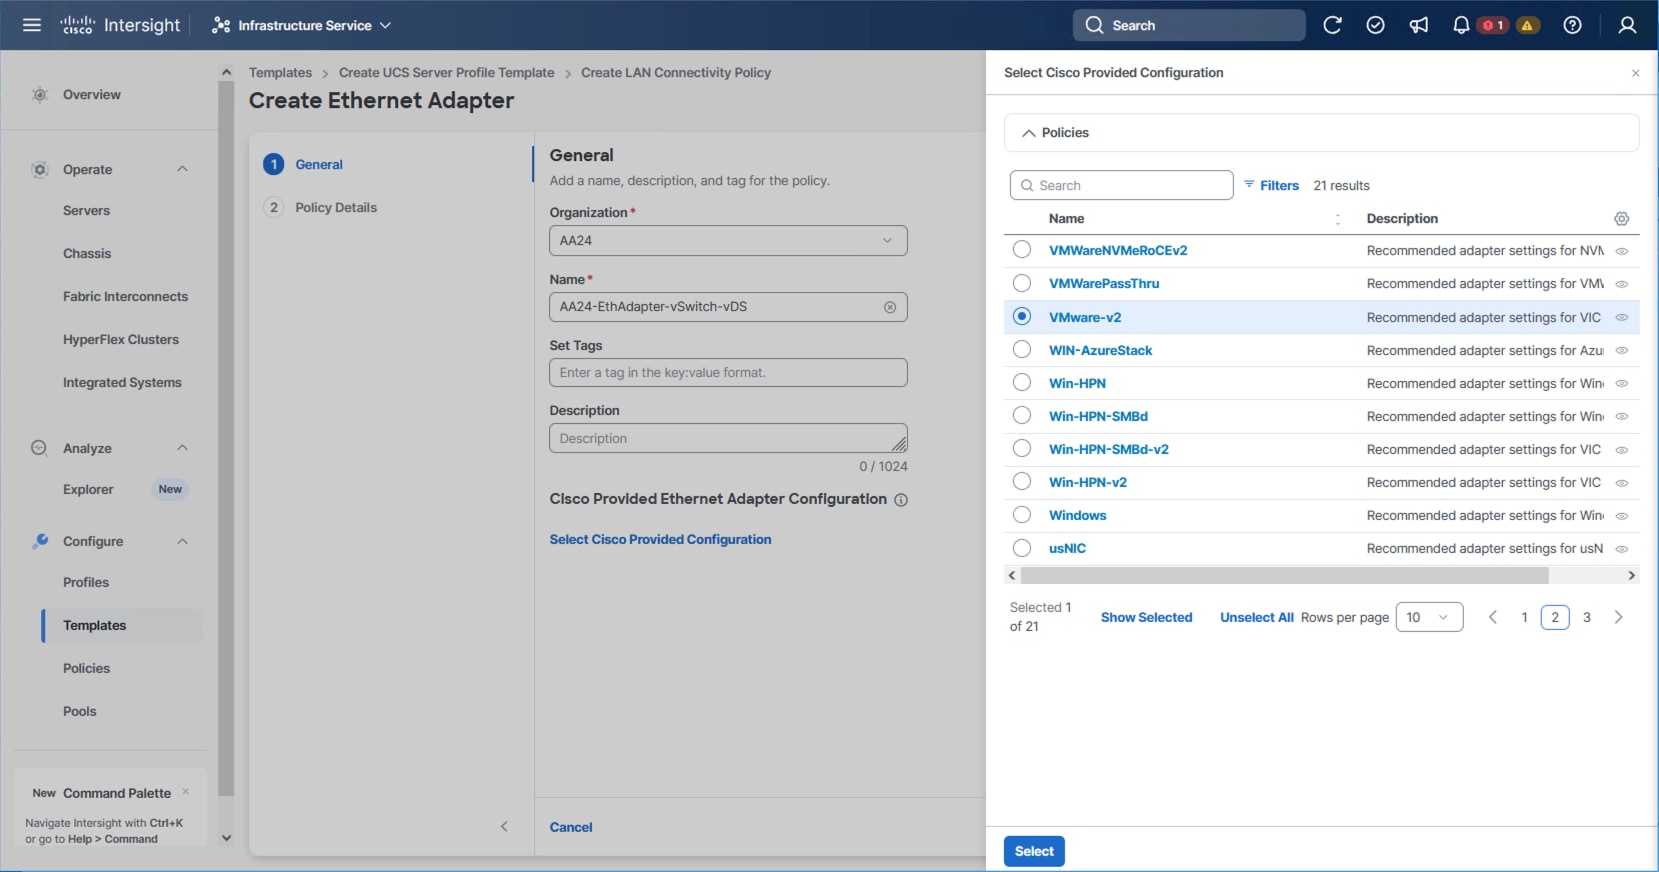The image size is (1659, 872).
Task: Focus the policies Search field
Action: tap(1121, 186)
